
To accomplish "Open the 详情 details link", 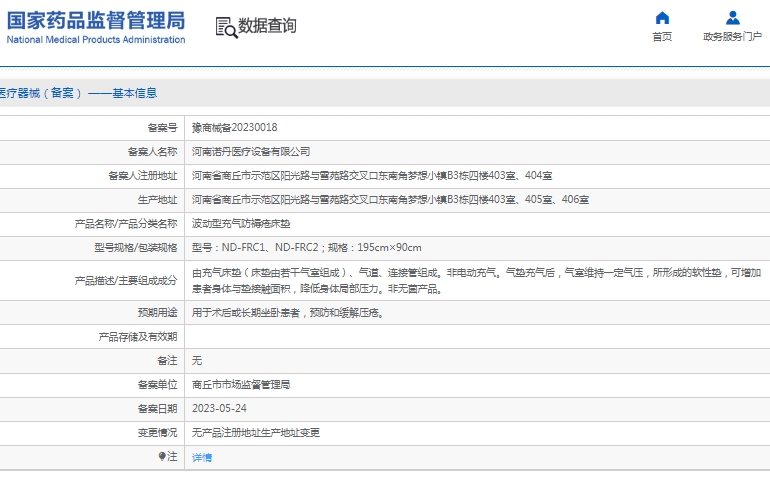I will pos(202,457).
